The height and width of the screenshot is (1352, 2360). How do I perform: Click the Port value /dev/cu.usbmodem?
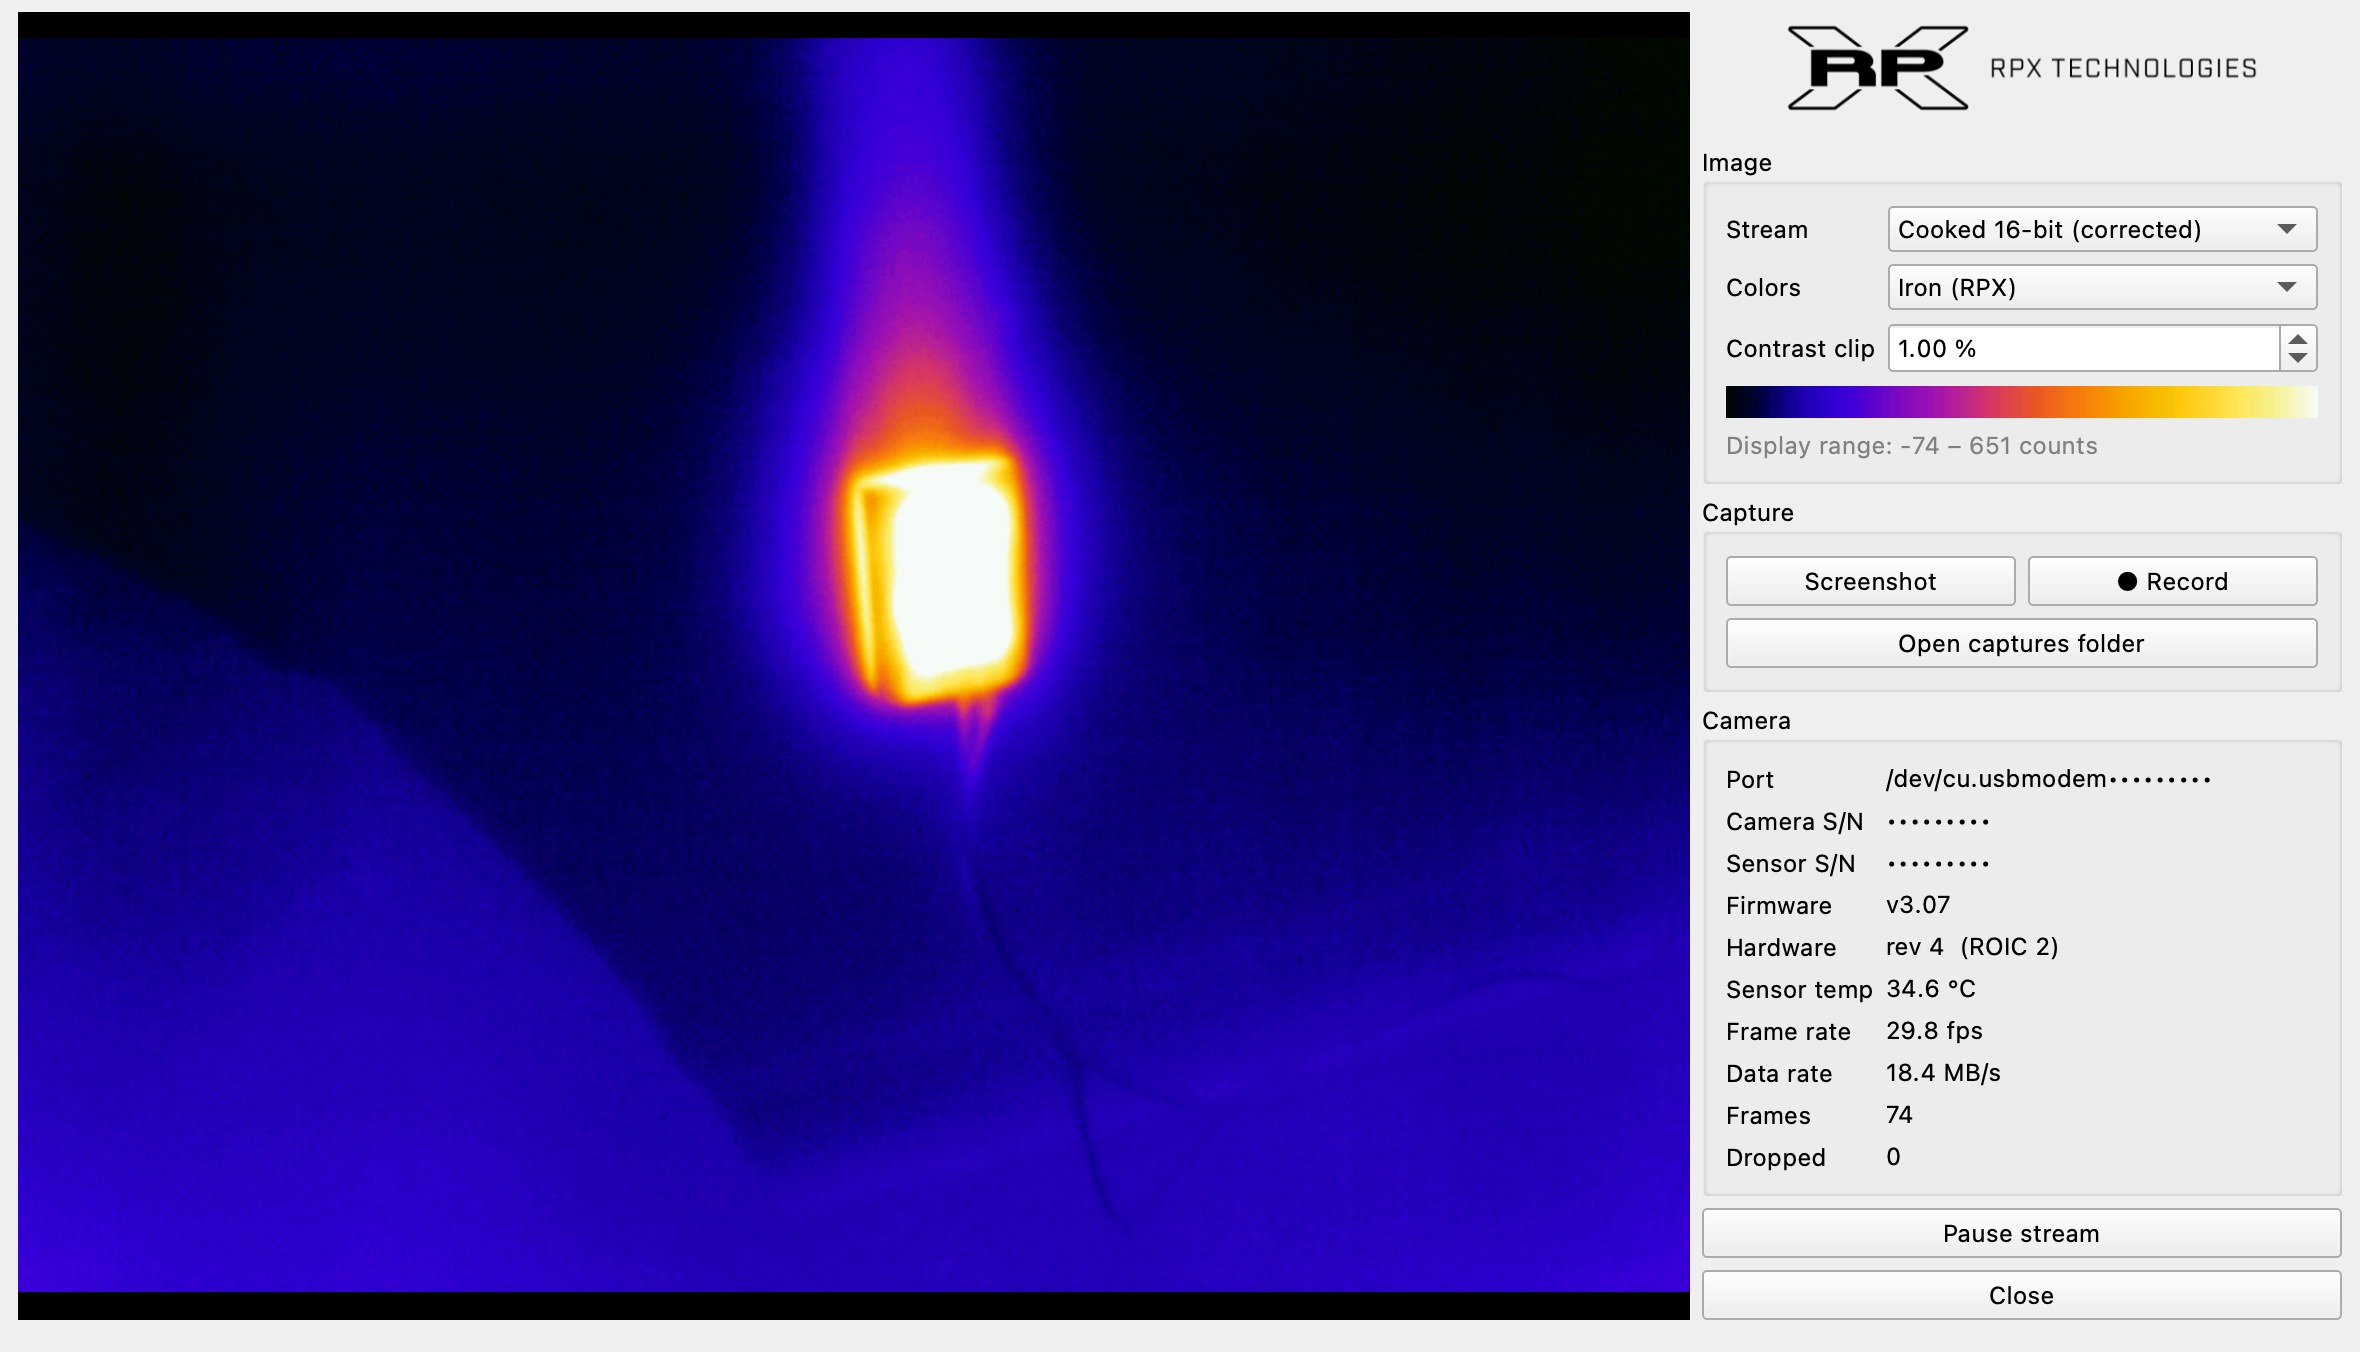click(x=2048, y=779)
